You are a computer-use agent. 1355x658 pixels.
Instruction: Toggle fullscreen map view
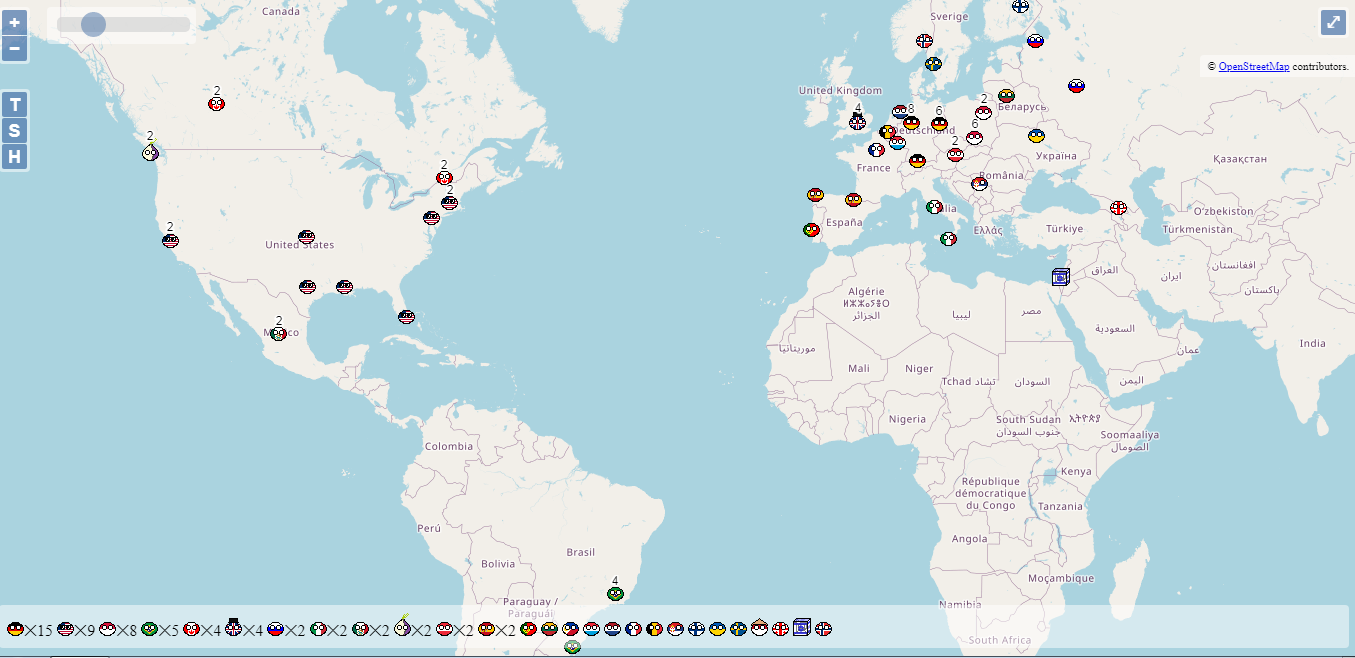point(1333,22)
